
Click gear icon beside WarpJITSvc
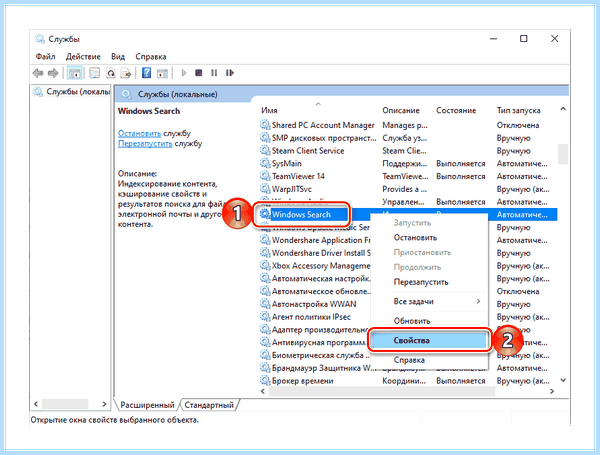coord(265,189)
